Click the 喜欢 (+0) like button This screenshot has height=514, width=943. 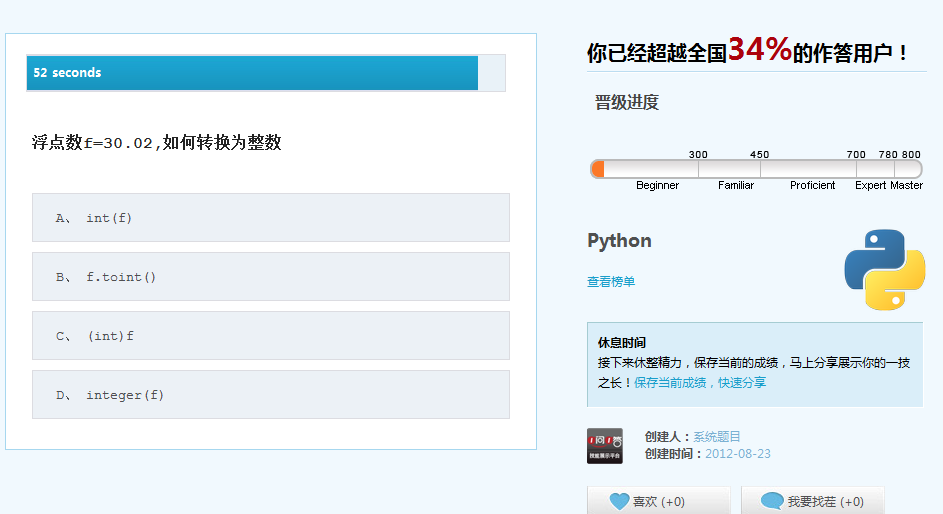pos(659,500)
